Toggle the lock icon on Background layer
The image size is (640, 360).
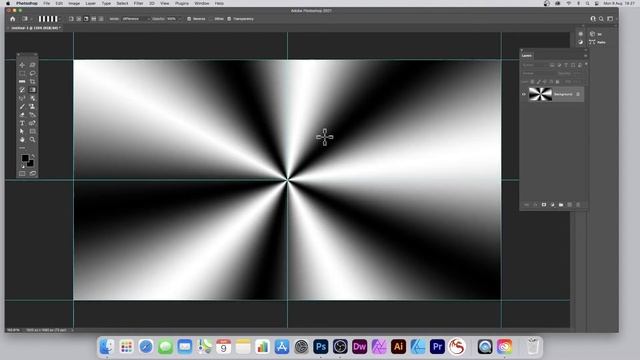pos(578,94)
